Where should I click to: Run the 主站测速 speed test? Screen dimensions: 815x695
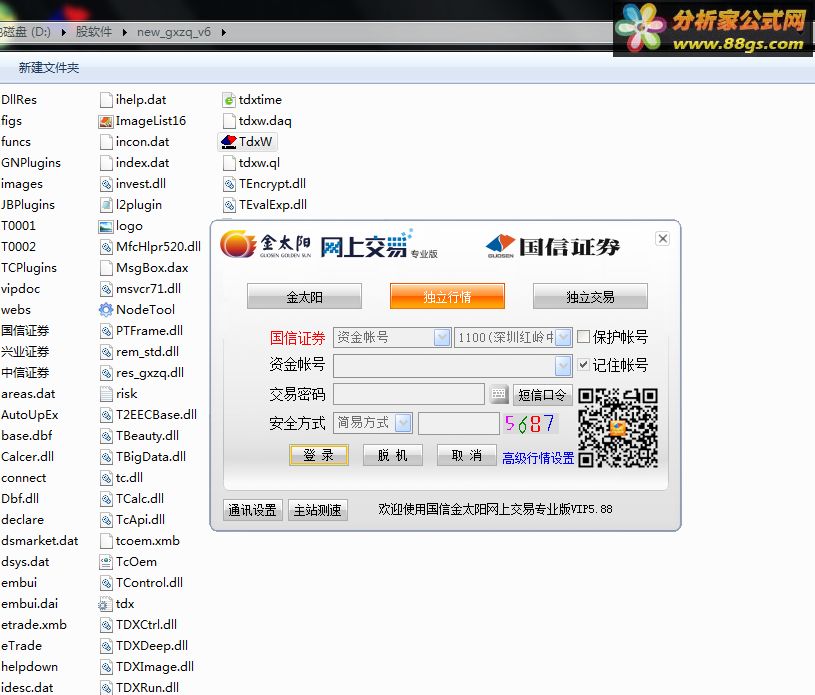317,510
